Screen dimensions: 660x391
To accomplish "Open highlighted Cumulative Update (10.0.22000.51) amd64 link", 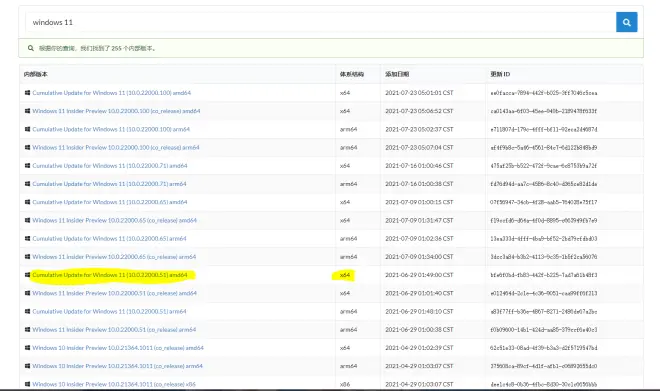I will [x=110, y=275].
